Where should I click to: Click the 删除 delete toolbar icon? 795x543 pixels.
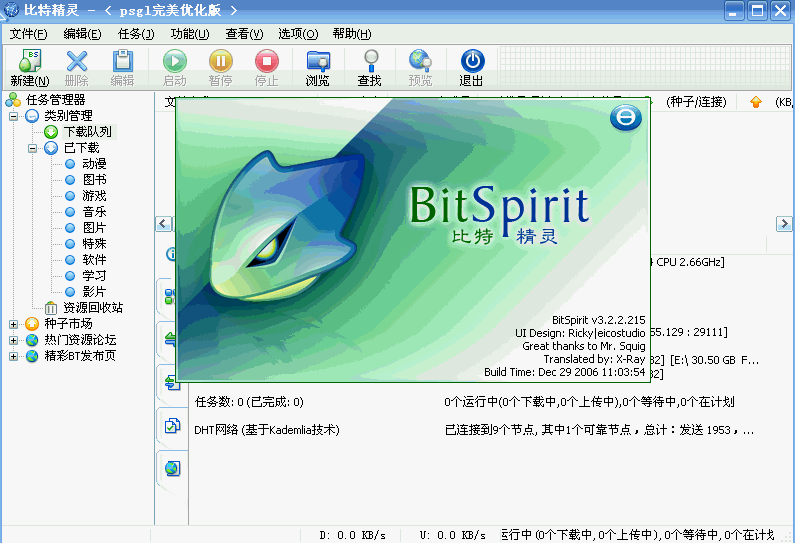[x=77, y=61]
